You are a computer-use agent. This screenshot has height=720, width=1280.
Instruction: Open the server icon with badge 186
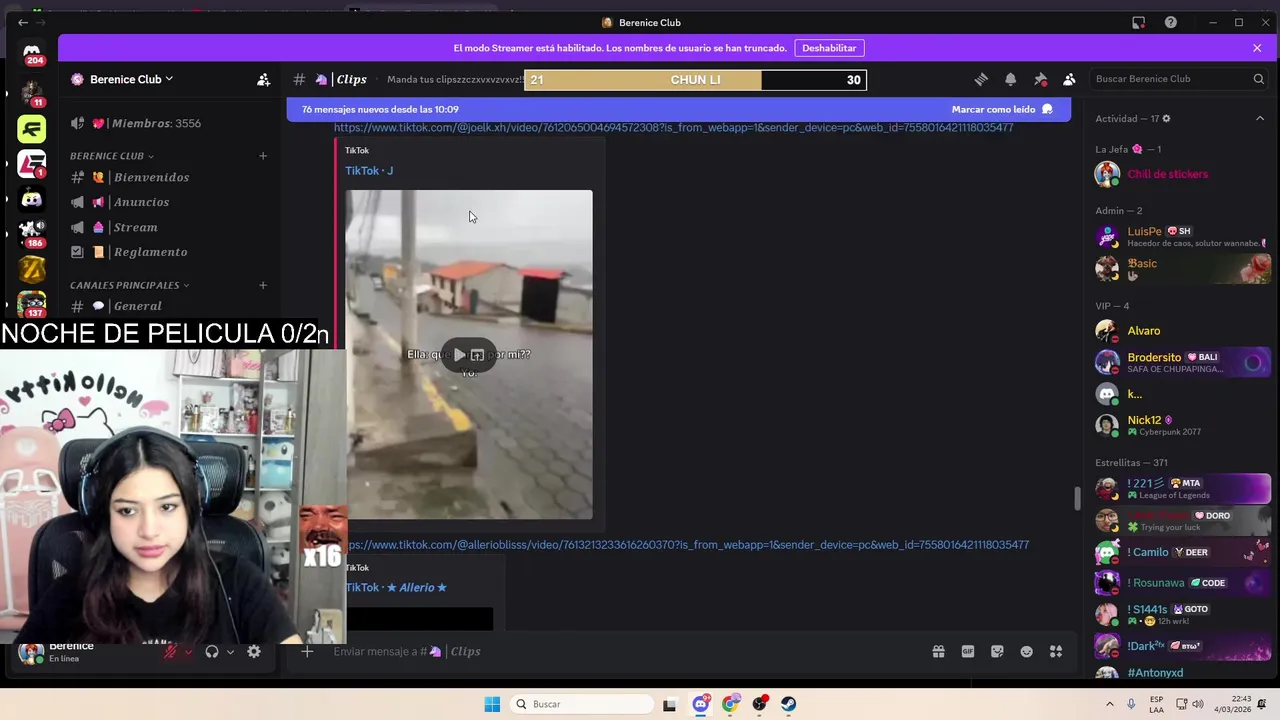[32, 232]
